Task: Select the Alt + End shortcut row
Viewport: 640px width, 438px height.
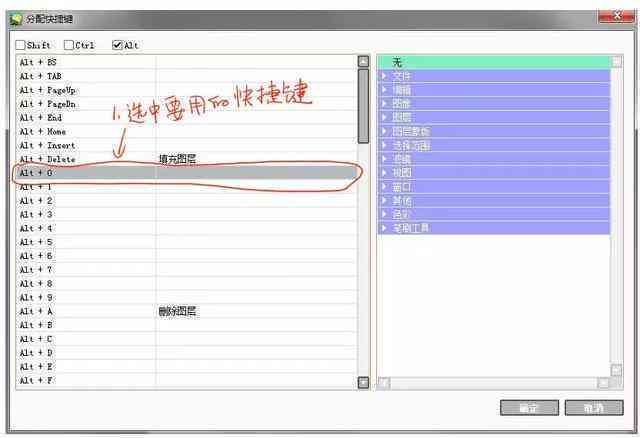Action: pos(187,118)
